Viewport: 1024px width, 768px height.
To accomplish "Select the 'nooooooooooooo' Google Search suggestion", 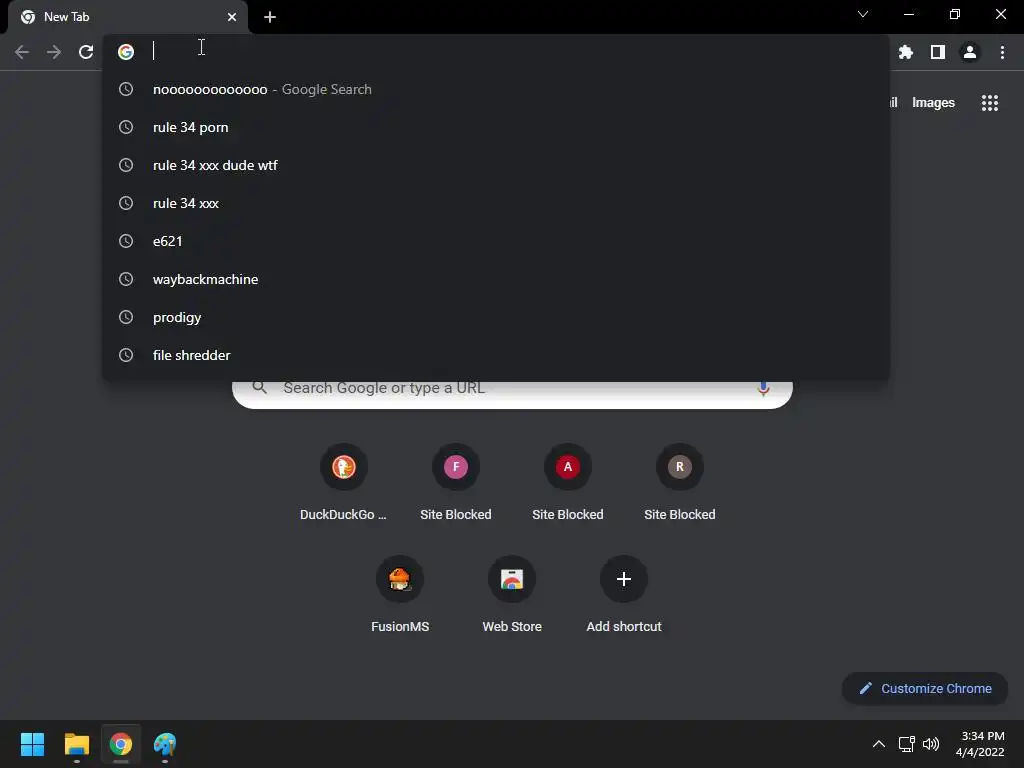I will point(496,89).
